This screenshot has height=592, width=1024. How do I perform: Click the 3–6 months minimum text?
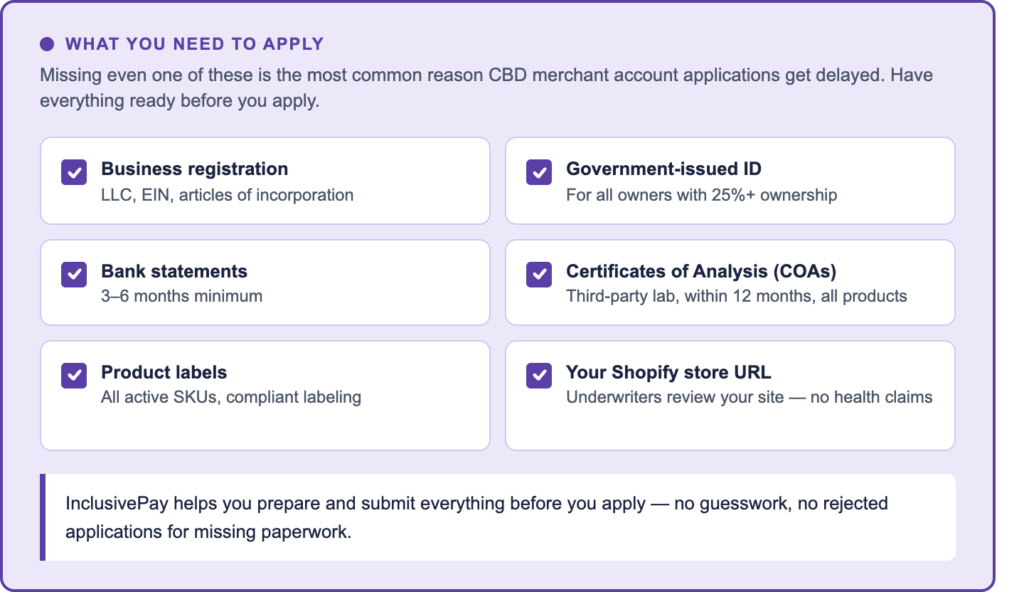pos(181,296)
